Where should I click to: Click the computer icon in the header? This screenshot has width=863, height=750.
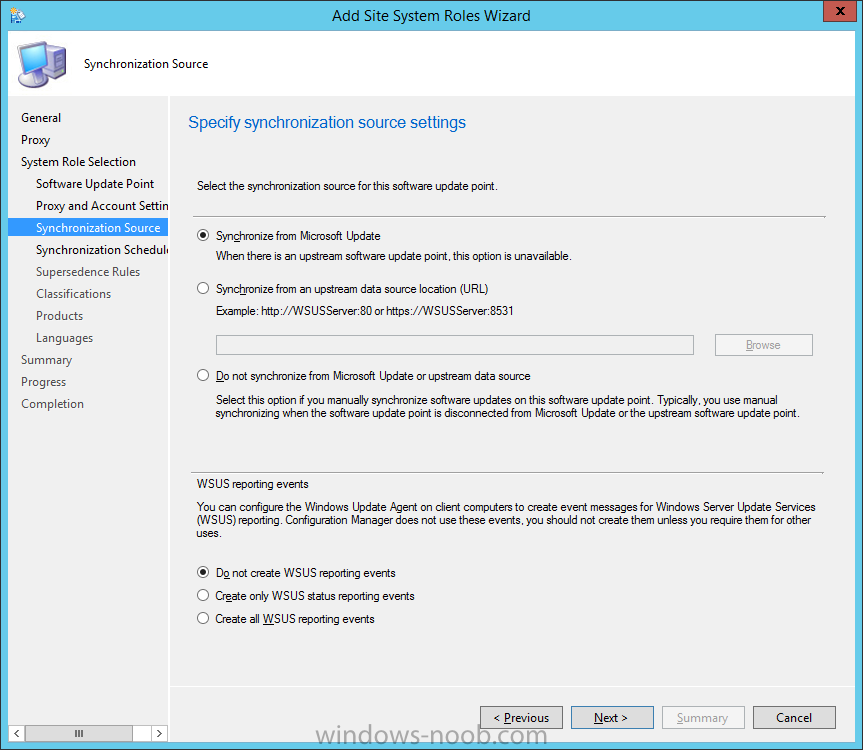(42, 64)
